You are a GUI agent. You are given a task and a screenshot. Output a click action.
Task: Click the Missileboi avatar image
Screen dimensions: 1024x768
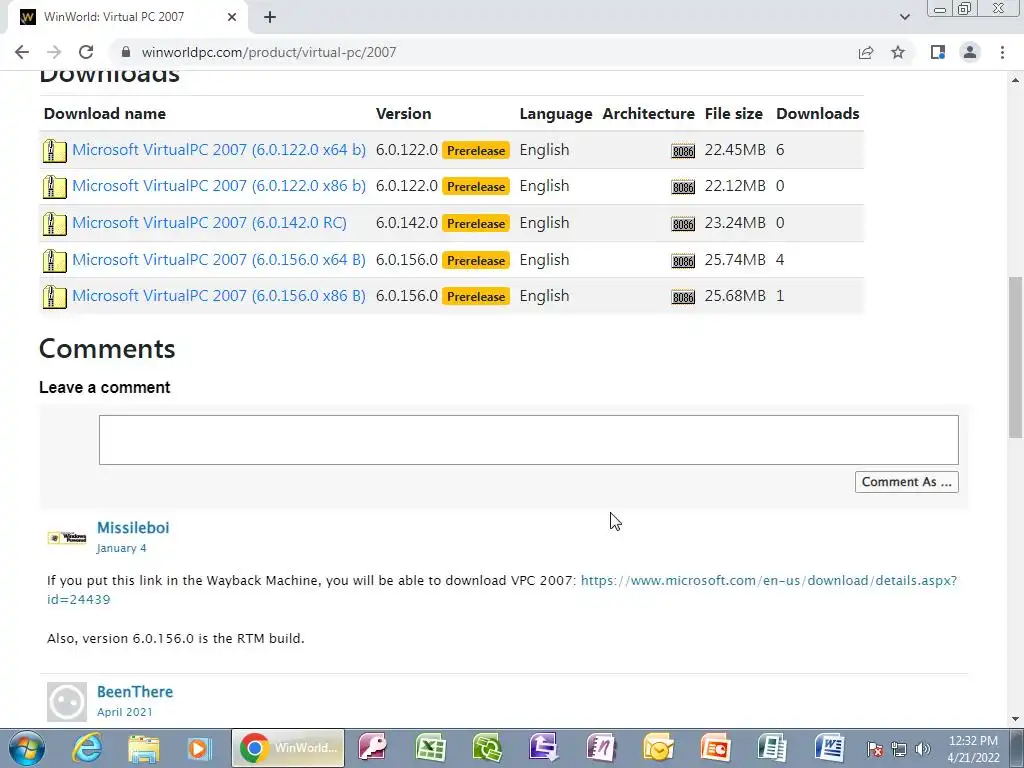67,537
